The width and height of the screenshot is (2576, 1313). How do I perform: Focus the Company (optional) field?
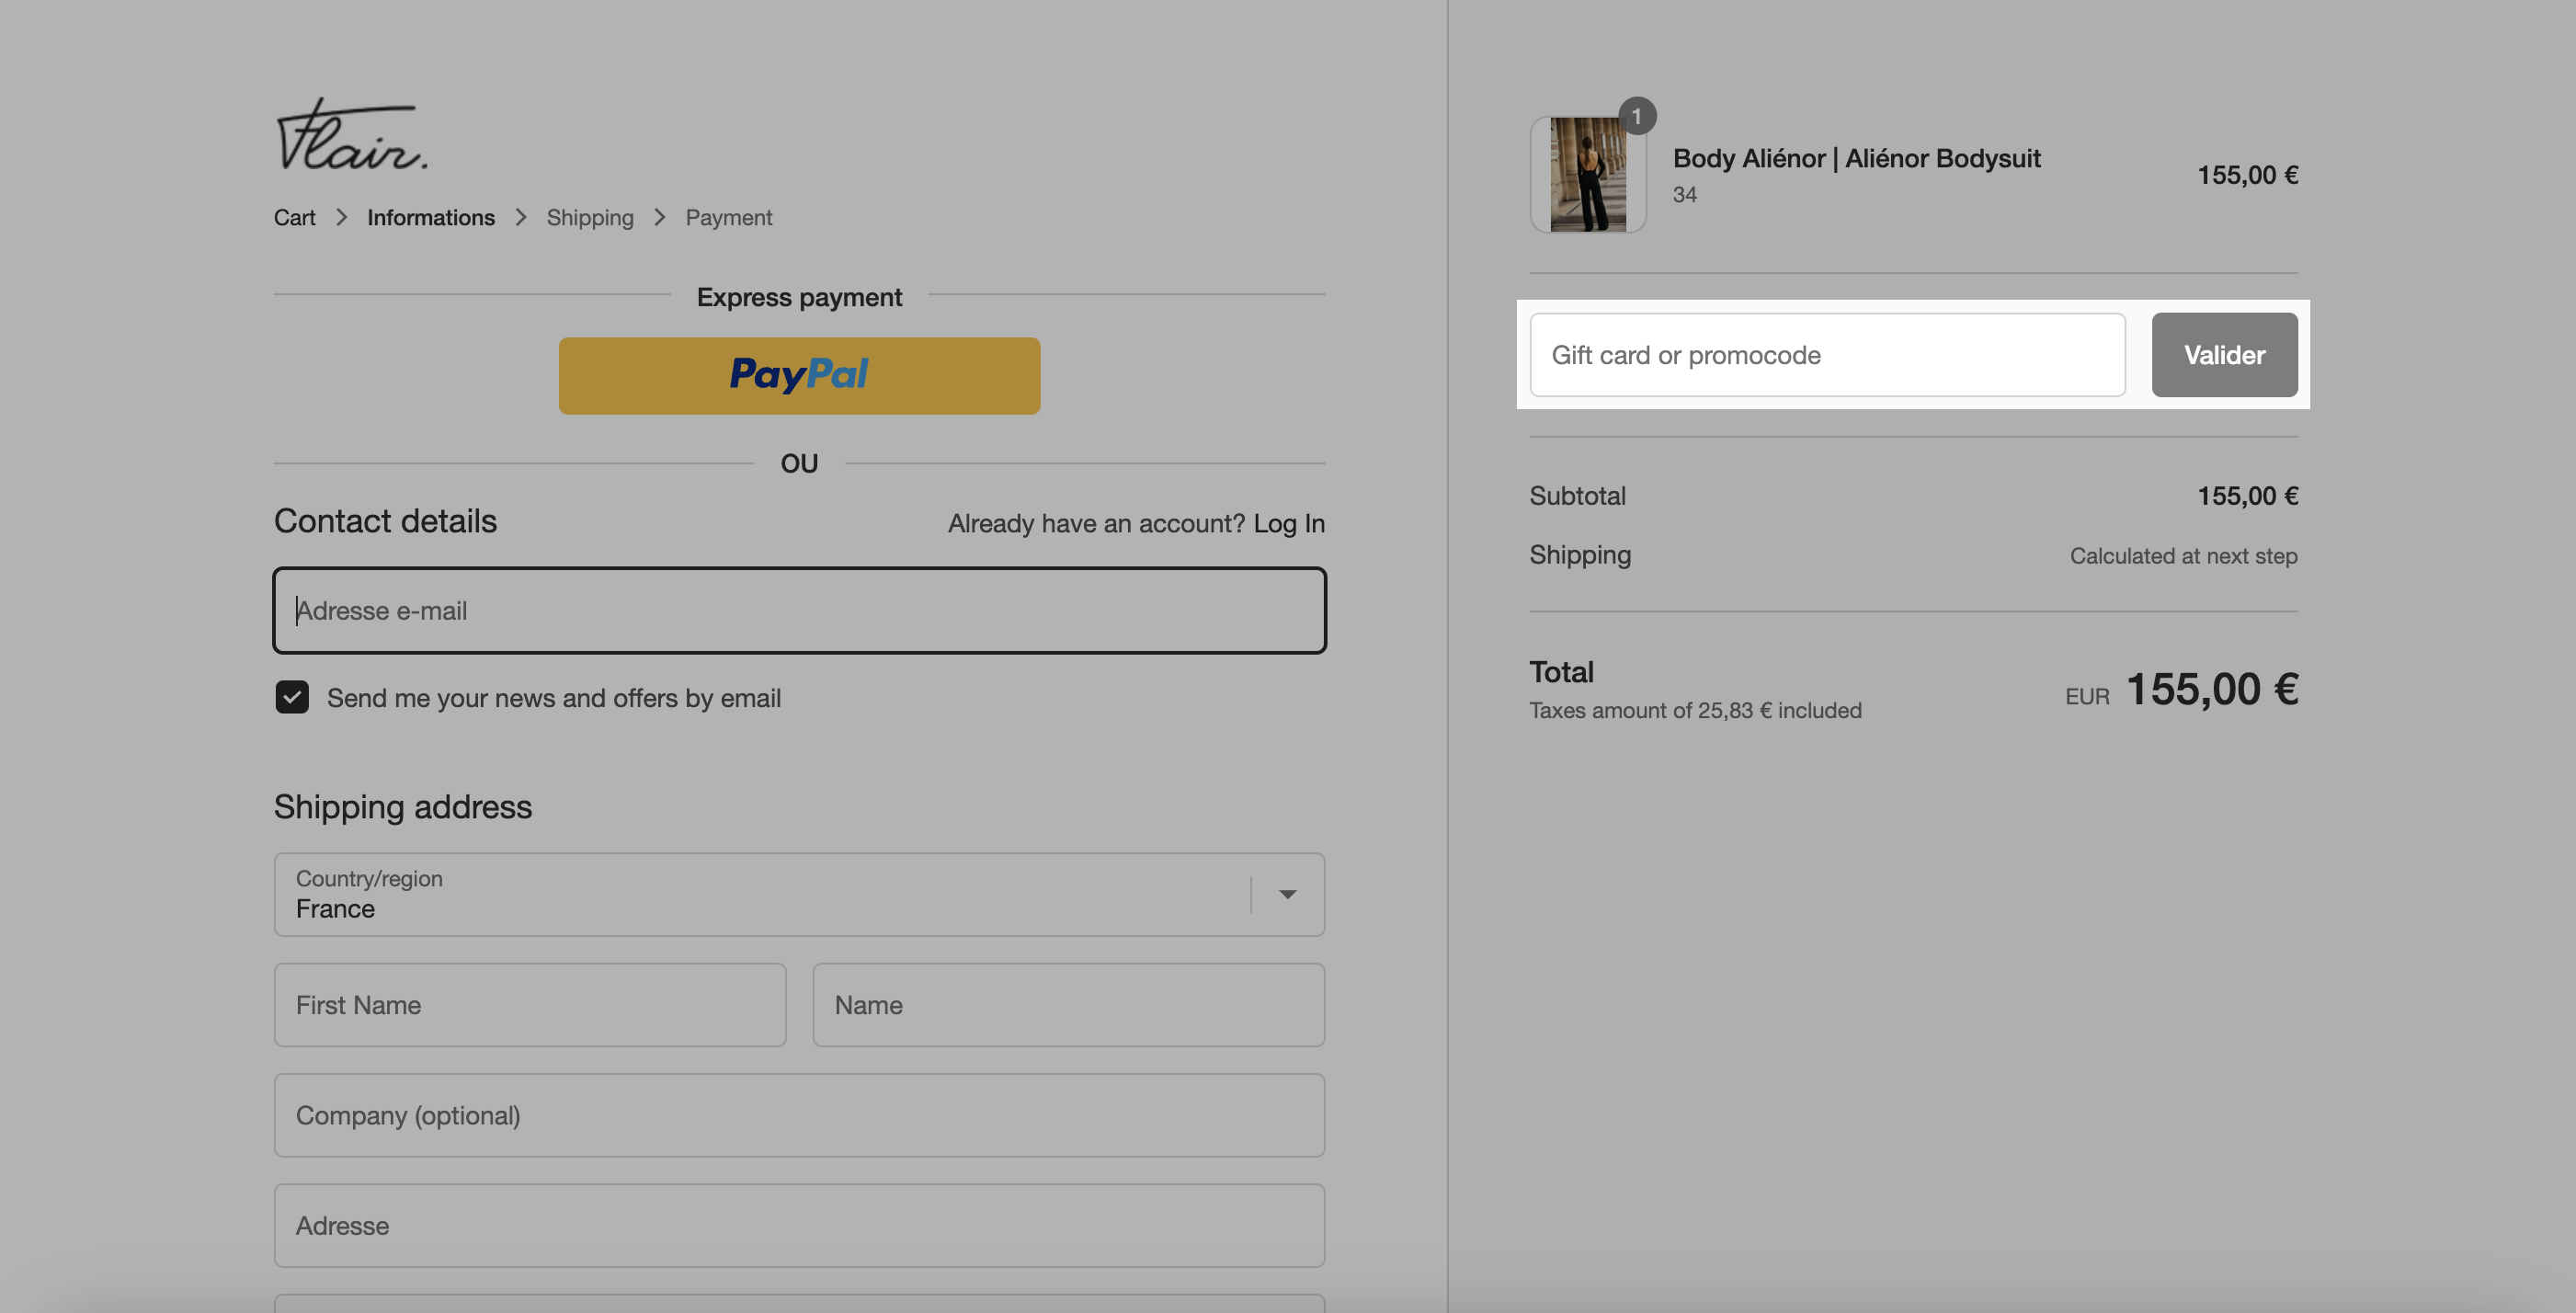(799, 1115)
